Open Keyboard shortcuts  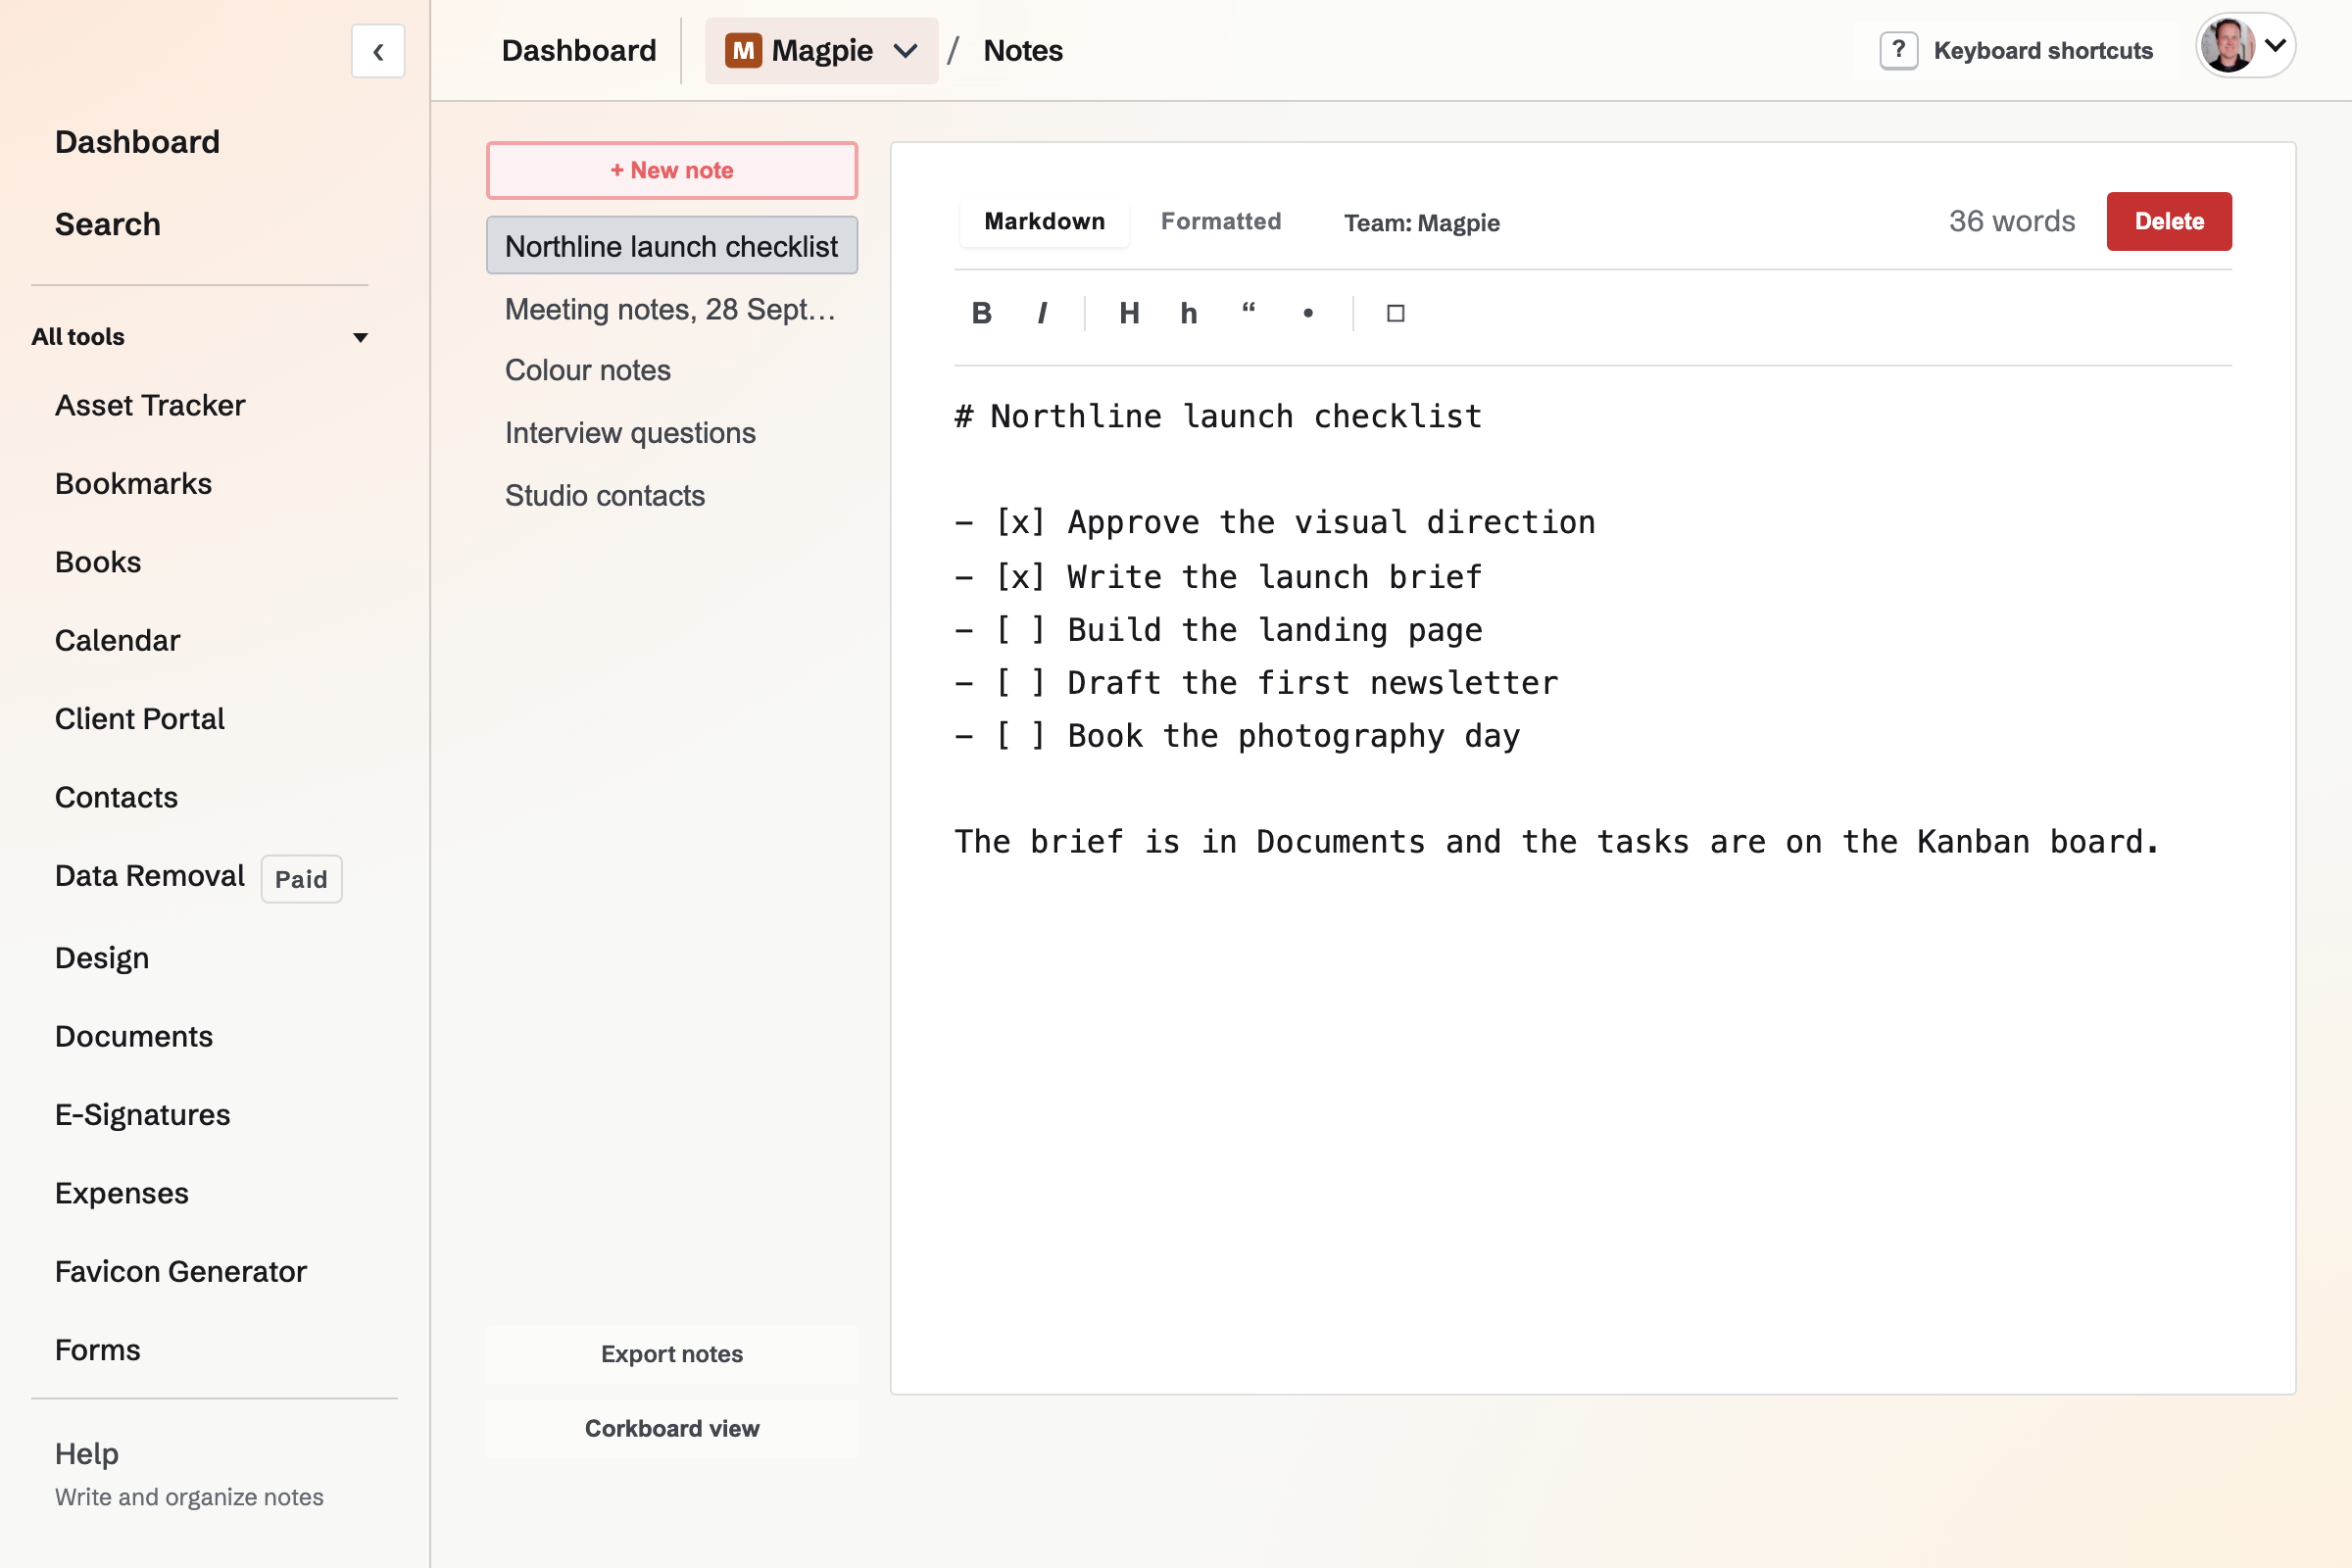point(2016,50)
